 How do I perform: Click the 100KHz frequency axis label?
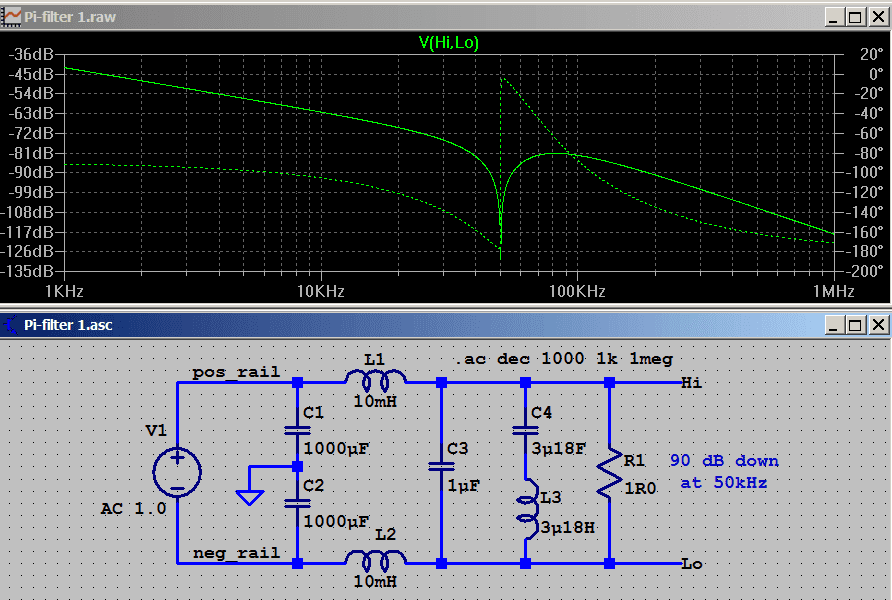coord(577,291)
